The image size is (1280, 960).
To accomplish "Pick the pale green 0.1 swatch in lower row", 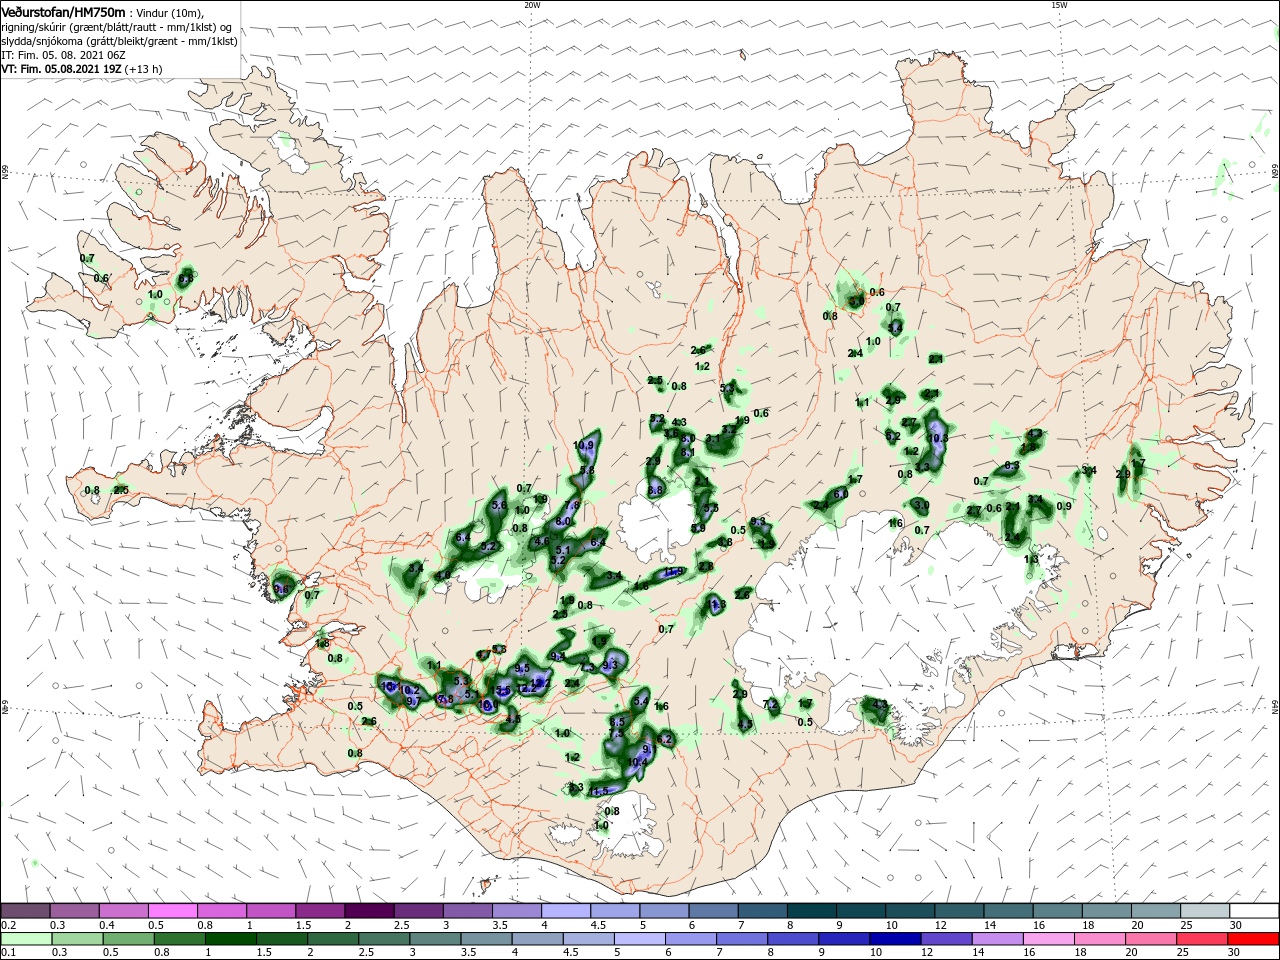I will [25, 939].
